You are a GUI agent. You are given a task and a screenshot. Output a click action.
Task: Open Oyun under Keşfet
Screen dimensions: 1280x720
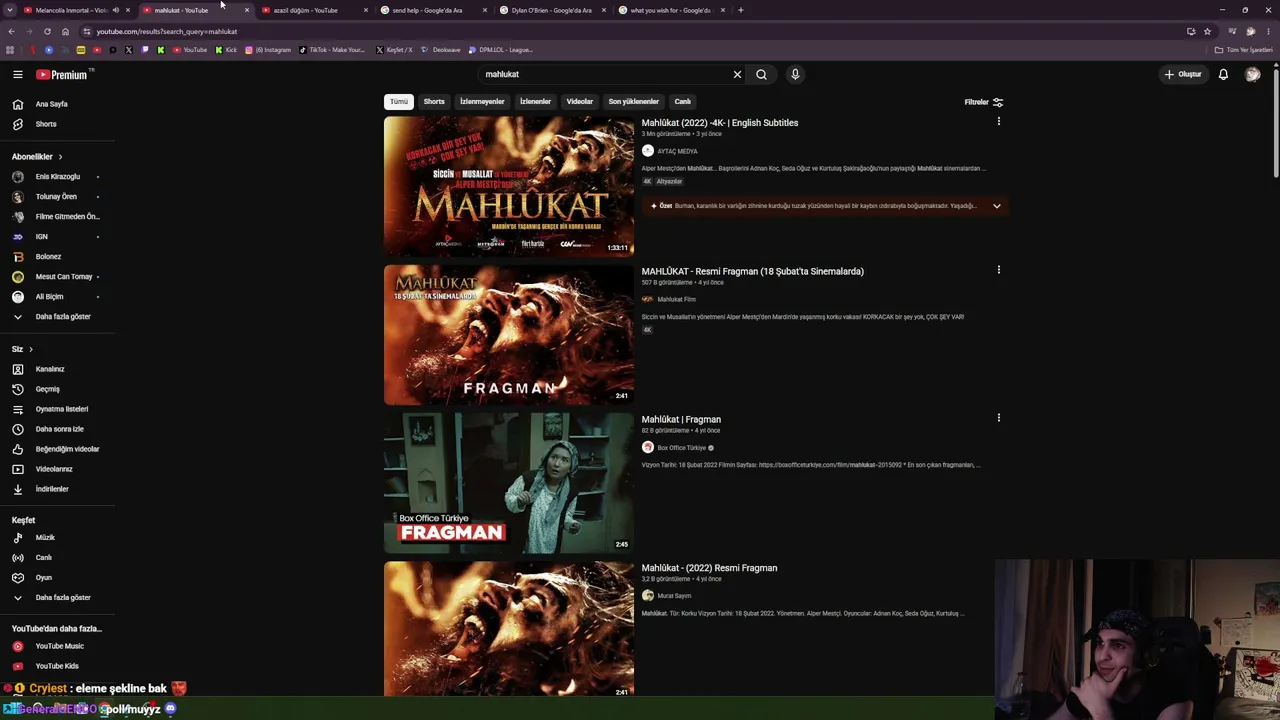44,578
